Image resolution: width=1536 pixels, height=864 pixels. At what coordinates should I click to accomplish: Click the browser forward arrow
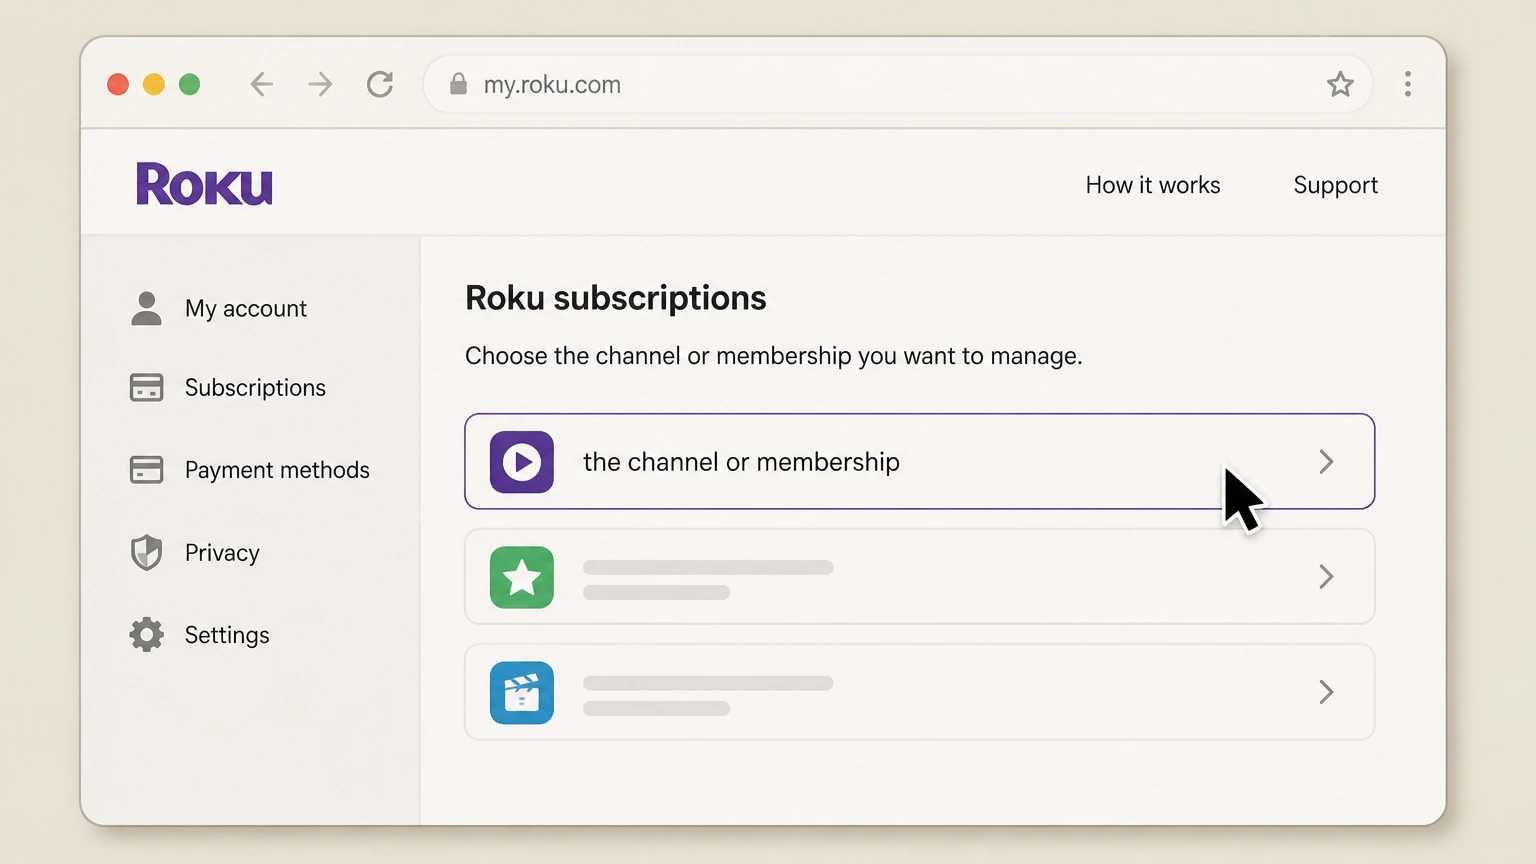tap(320, 84)
